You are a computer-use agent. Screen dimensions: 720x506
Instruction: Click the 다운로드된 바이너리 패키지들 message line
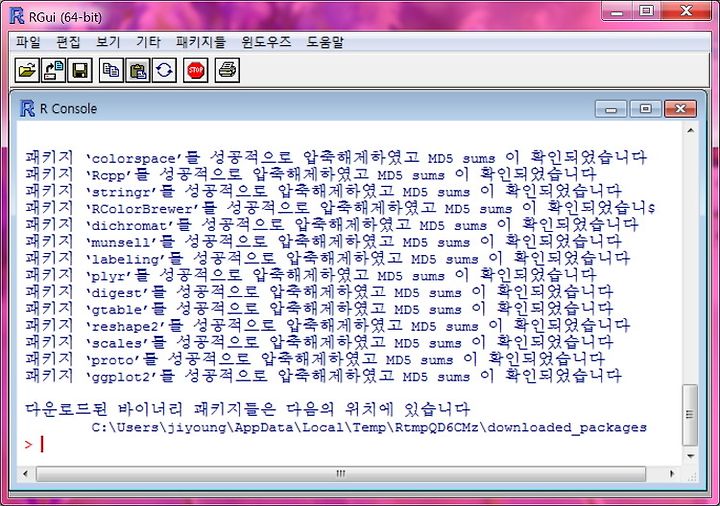248,409
